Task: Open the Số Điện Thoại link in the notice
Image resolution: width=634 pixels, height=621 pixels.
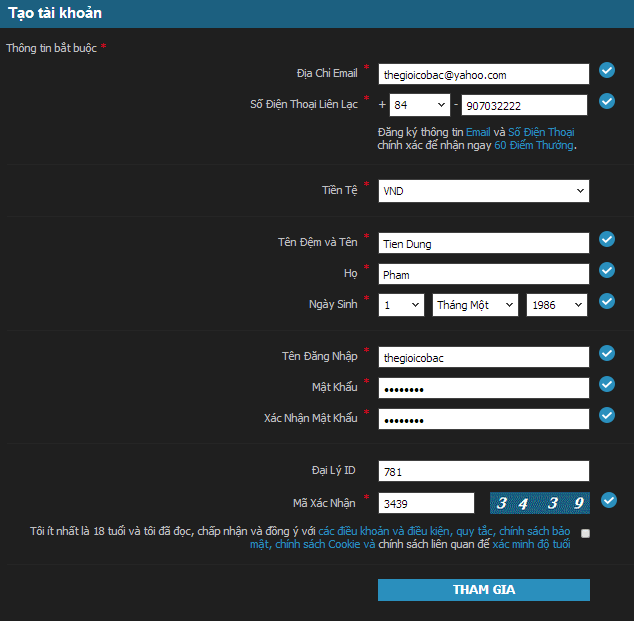Action: (x=541, y=132)
